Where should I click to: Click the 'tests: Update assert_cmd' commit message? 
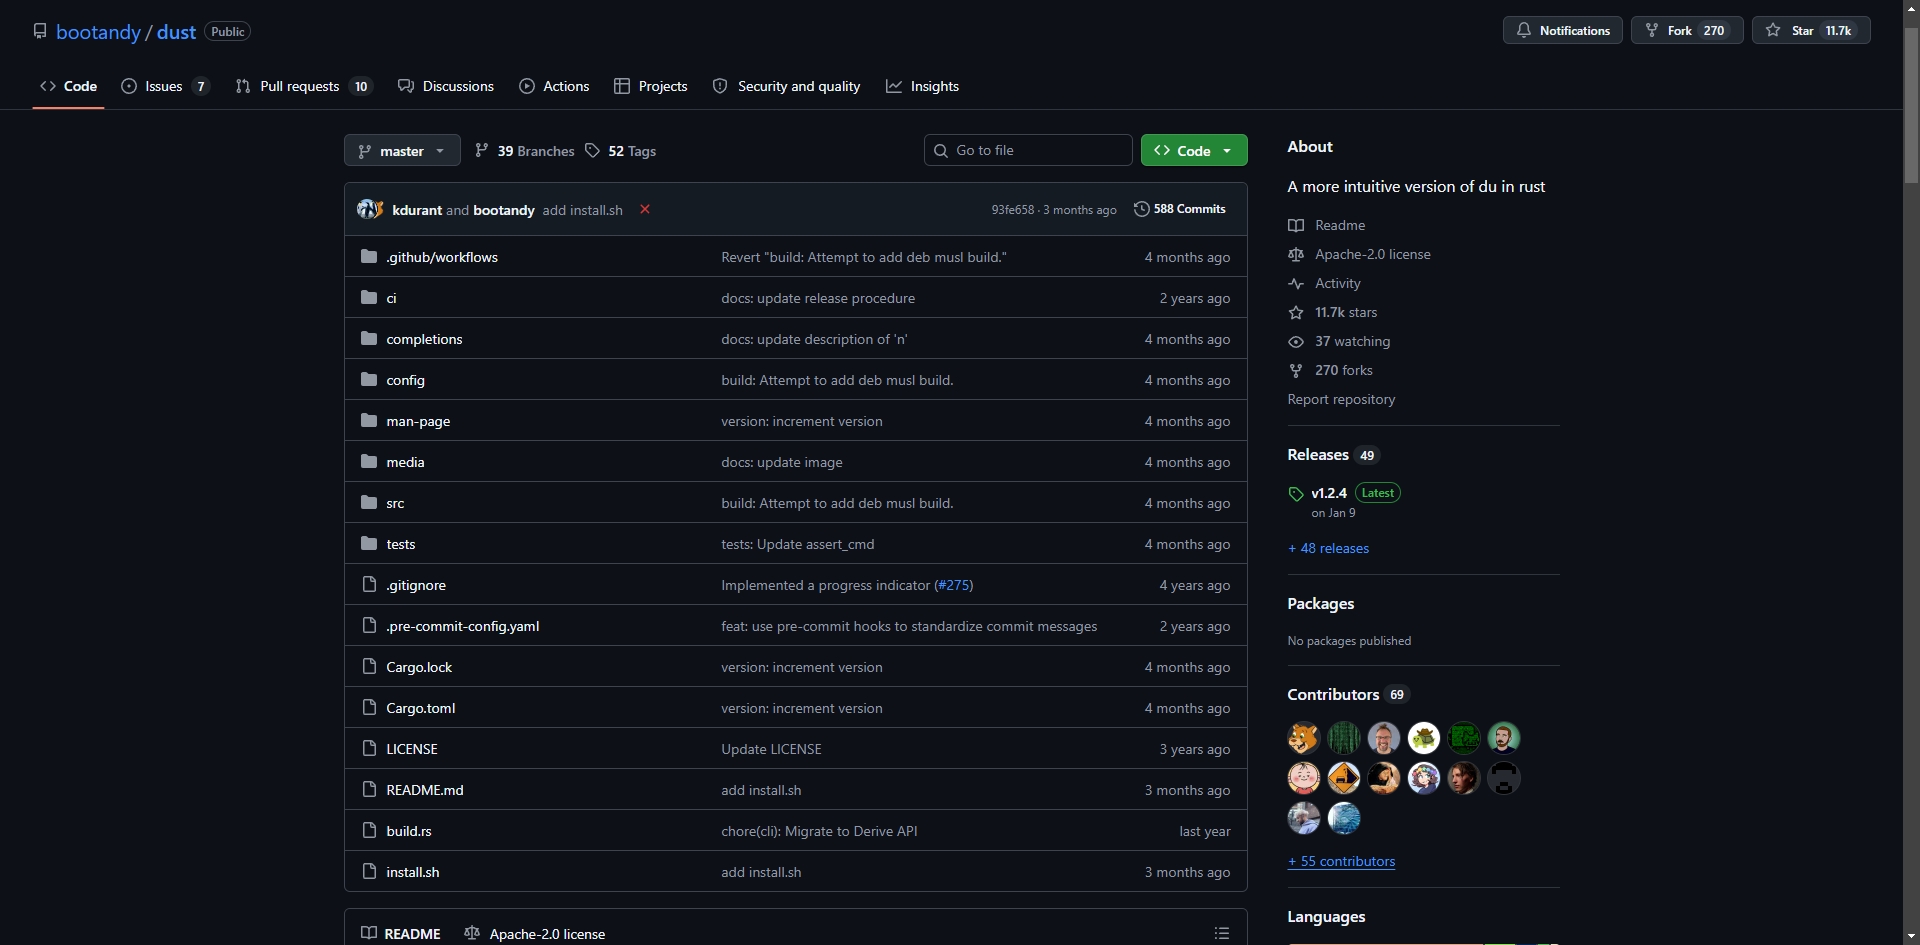click(x=798, y=544)
